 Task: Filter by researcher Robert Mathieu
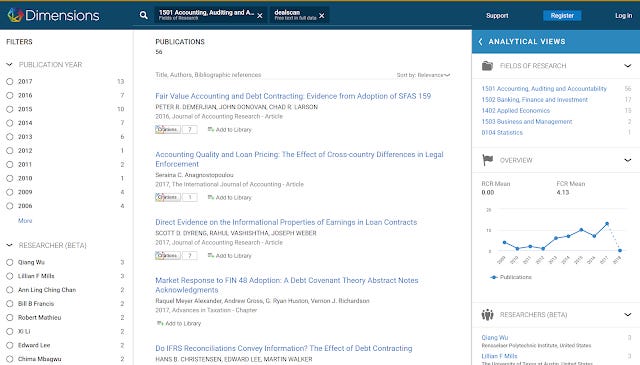click(10, 318)
